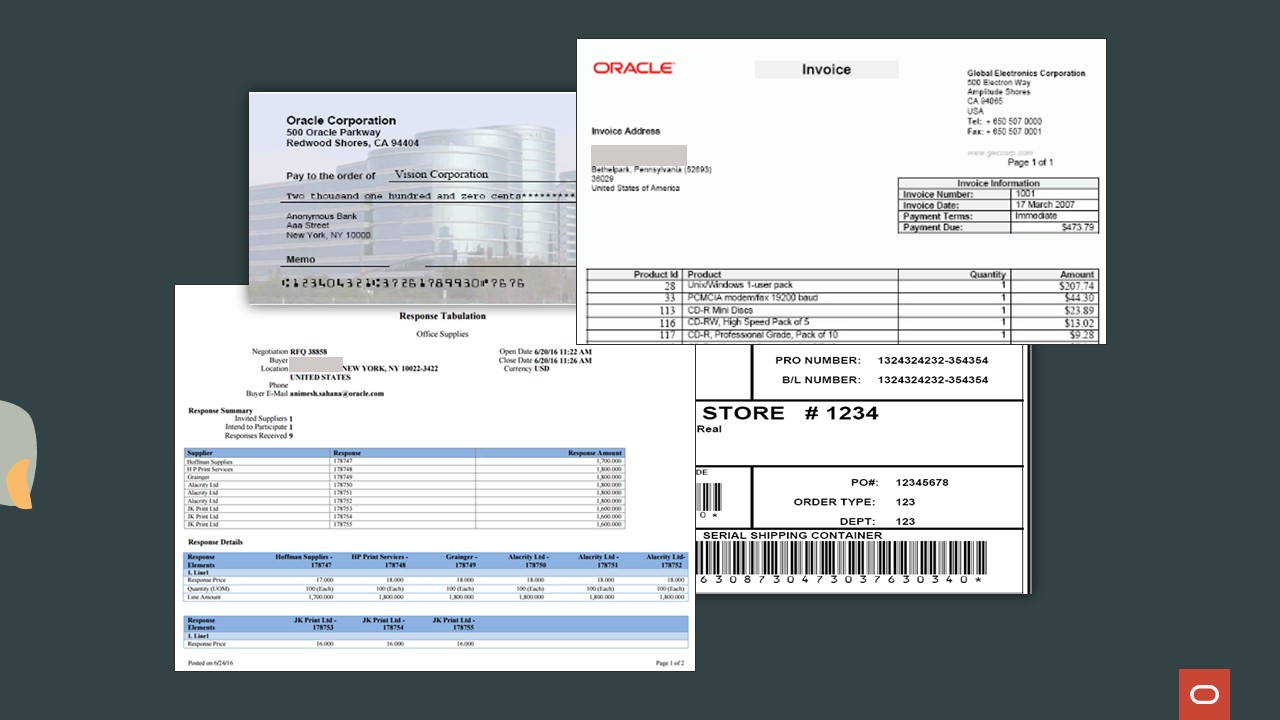The image size is (1280, 720).
Task: Click the Oracle logo on the invoice
Action: pyautogui.click(x=631, y=68)
